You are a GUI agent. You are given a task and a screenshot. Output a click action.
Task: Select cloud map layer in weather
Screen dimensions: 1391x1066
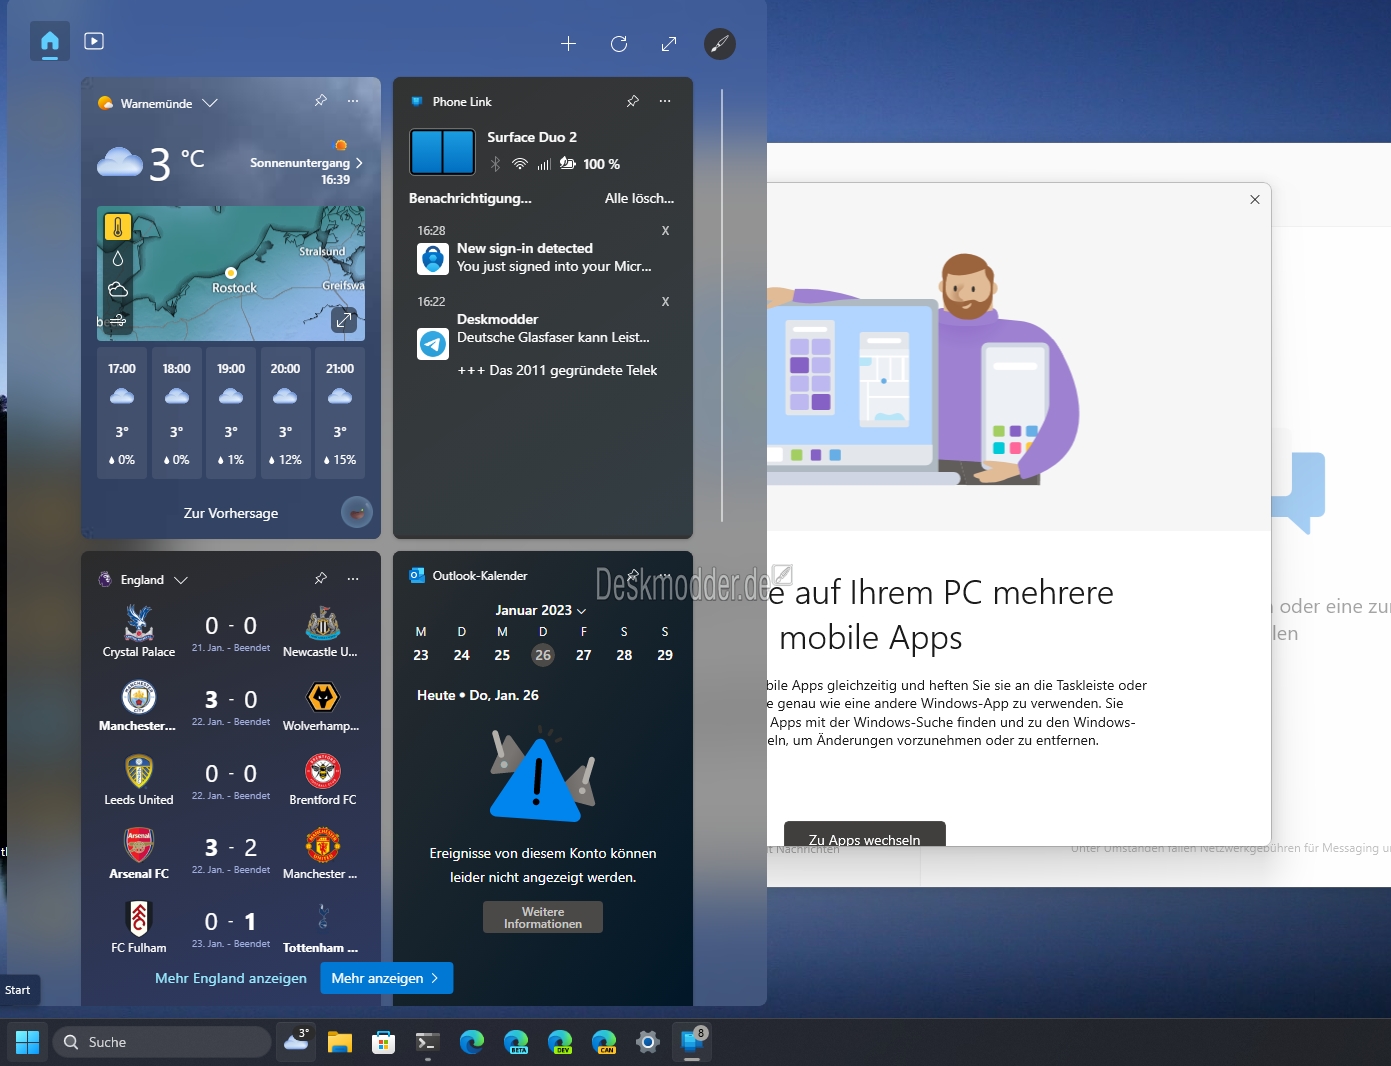[118, 289]
